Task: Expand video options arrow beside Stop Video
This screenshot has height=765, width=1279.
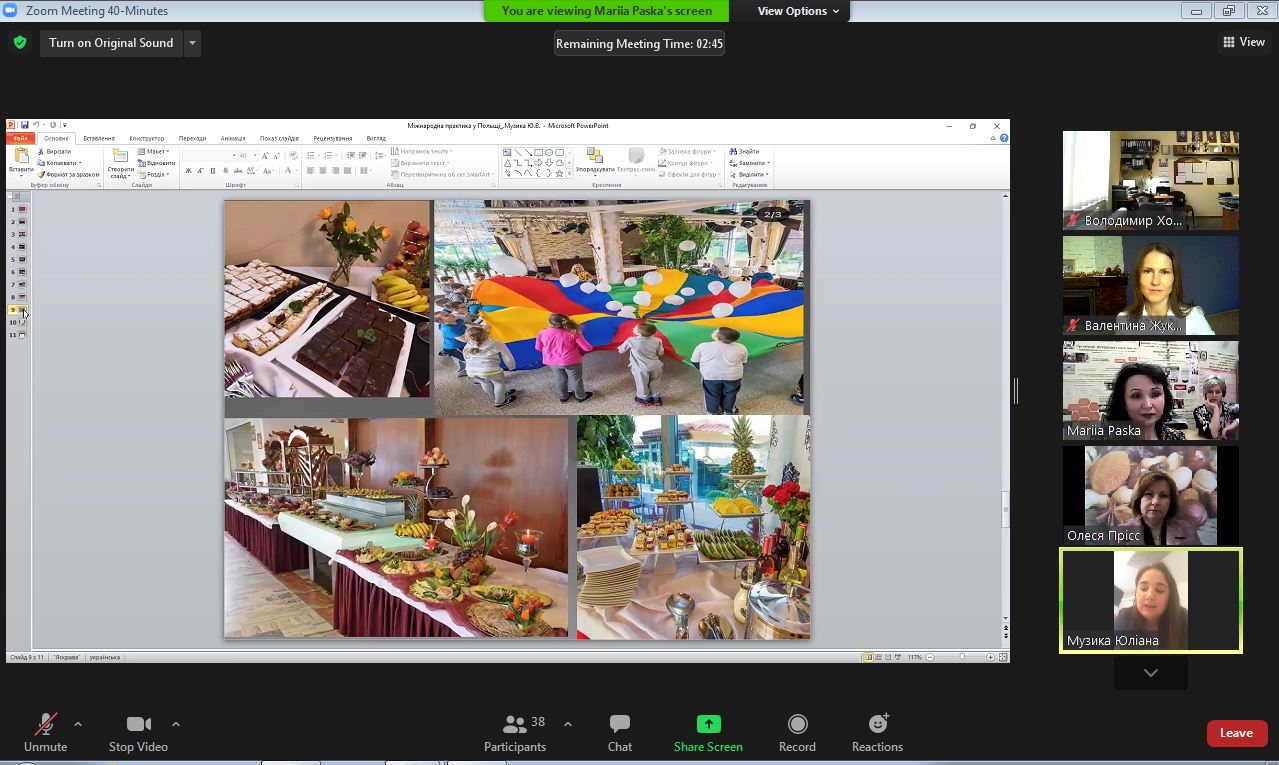Action: [176, 724]
